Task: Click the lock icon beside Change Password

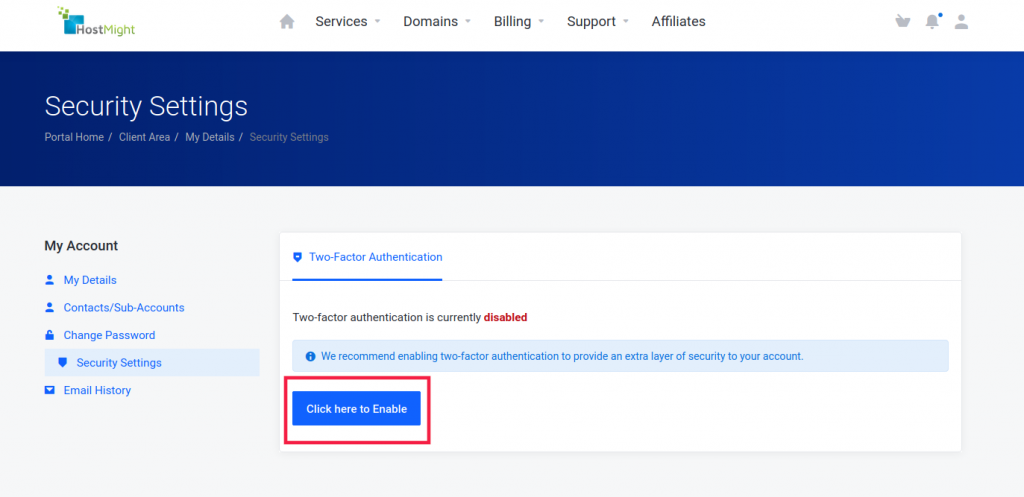Action: tap(49, 335)
